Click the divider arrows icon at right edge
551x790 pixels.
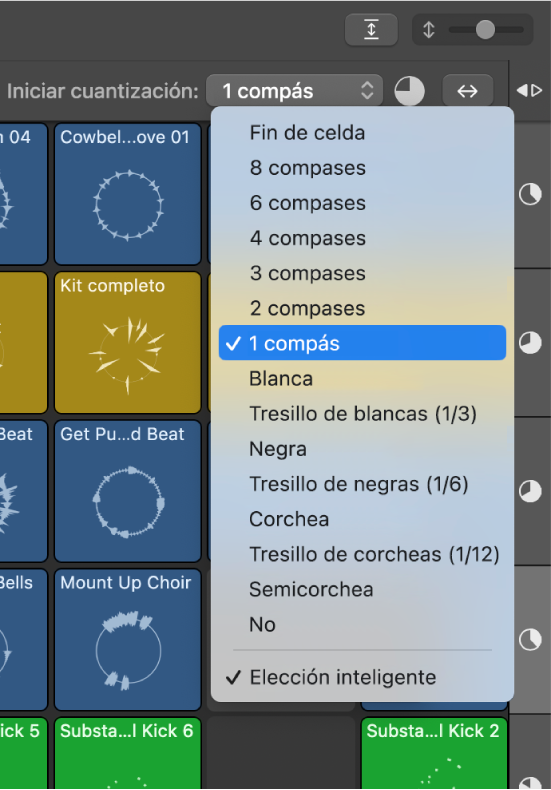(x=529, y=91)
